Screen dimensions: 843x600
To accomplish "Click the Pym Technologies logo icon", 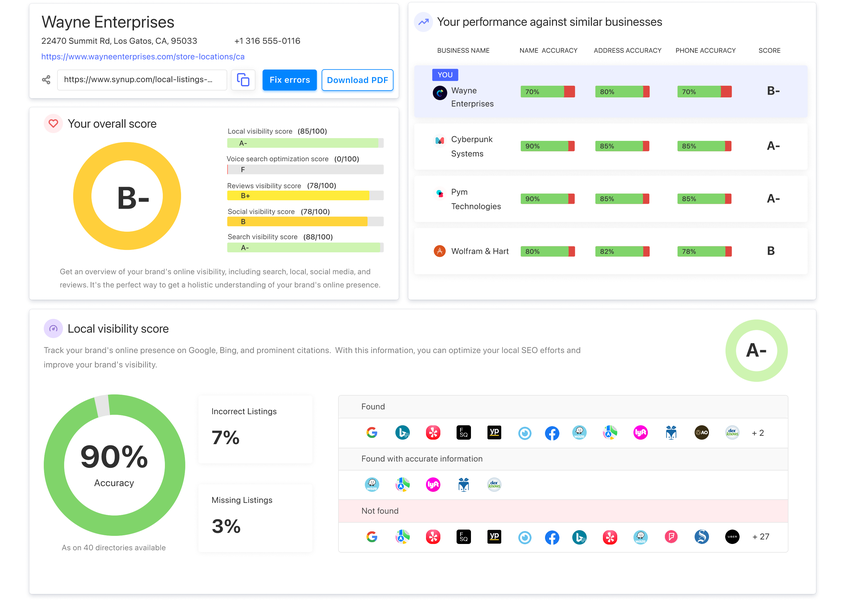I will click(x=440, y=193).
